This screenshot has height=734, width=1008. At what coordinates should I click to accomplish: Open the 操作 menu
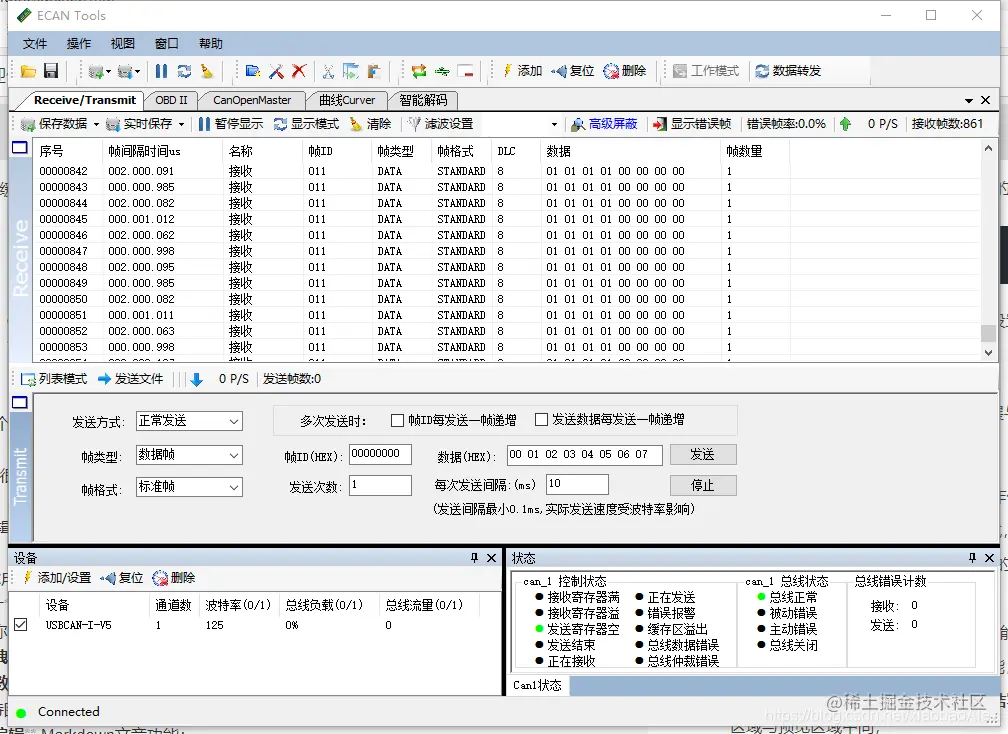[x=78, y=44]
